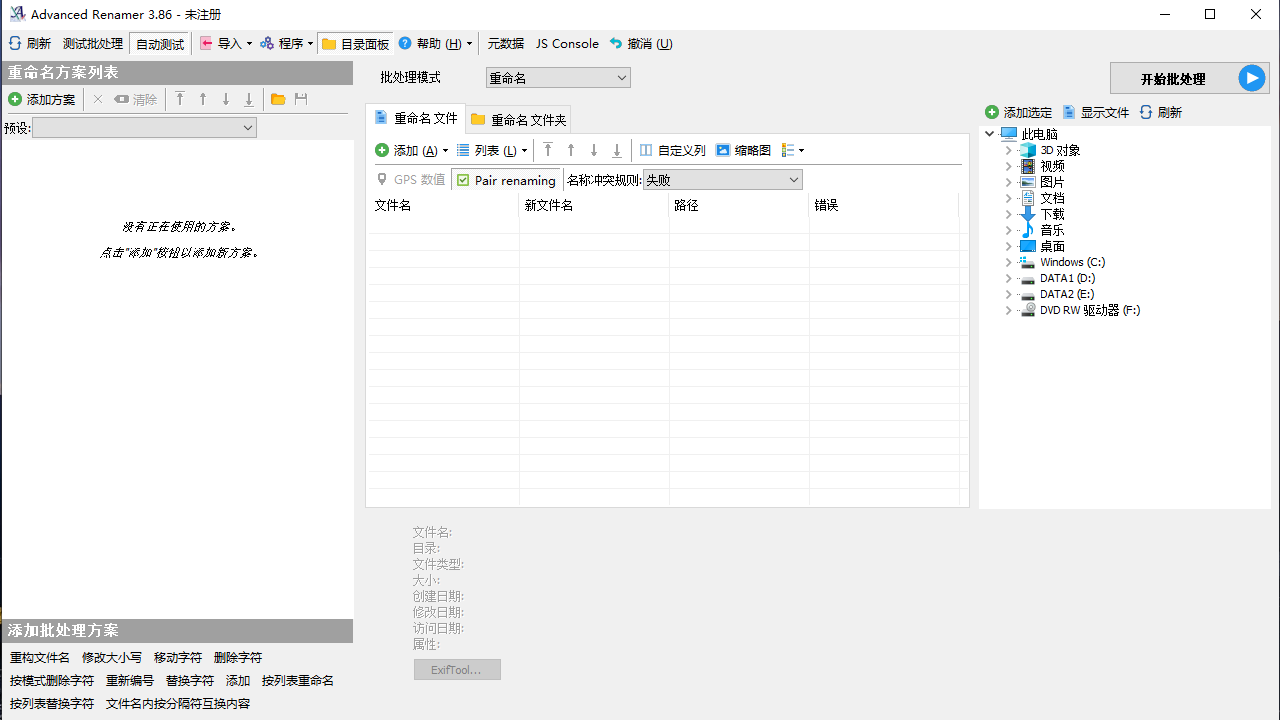
Task: Switch to the rename folders (重命名文件夹) tab
Action: (x=519, y=120)
